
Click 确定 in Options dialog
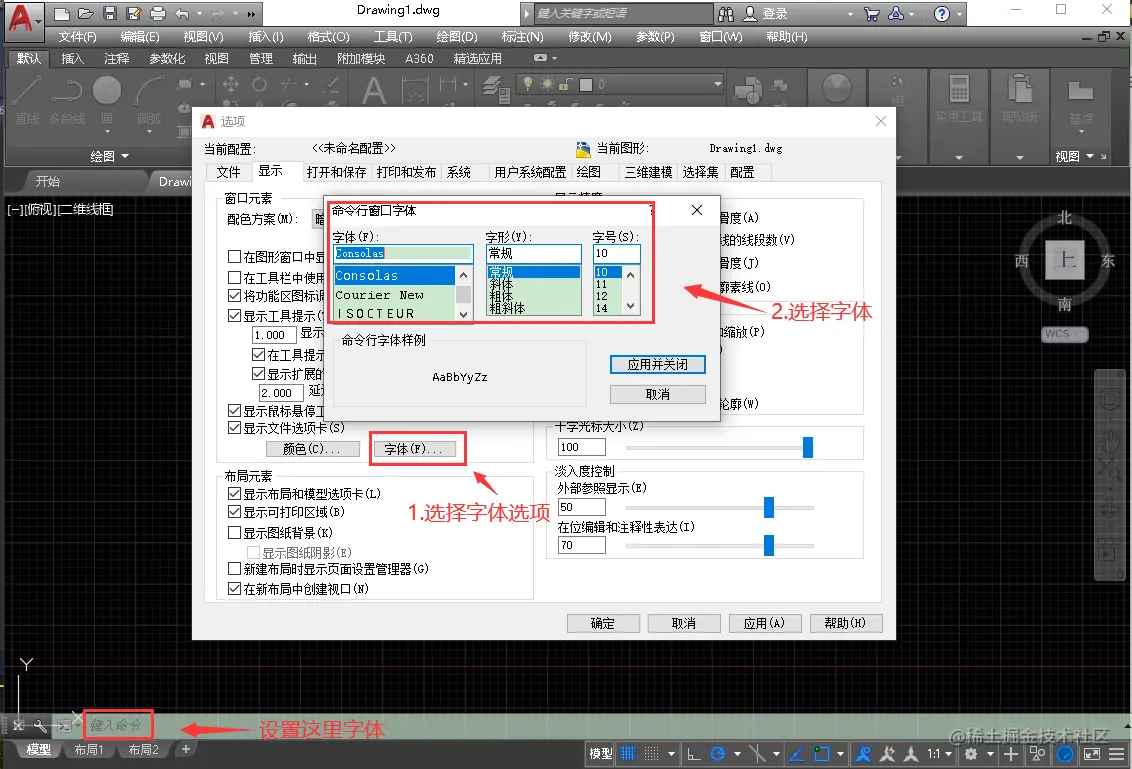(x=603, y=623)
